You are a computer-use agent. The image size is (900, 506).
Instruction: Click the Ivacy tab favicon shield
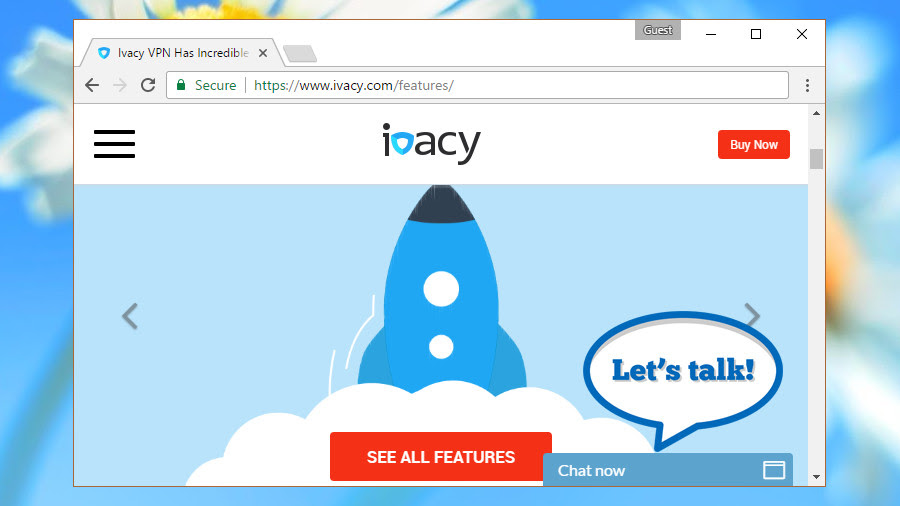[x=104, y=53]
